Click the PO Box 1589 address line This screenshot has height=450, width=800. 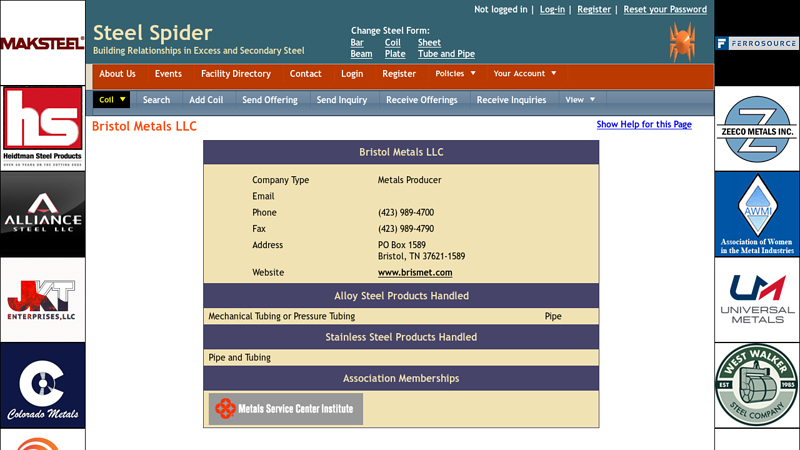click(402, 245)
